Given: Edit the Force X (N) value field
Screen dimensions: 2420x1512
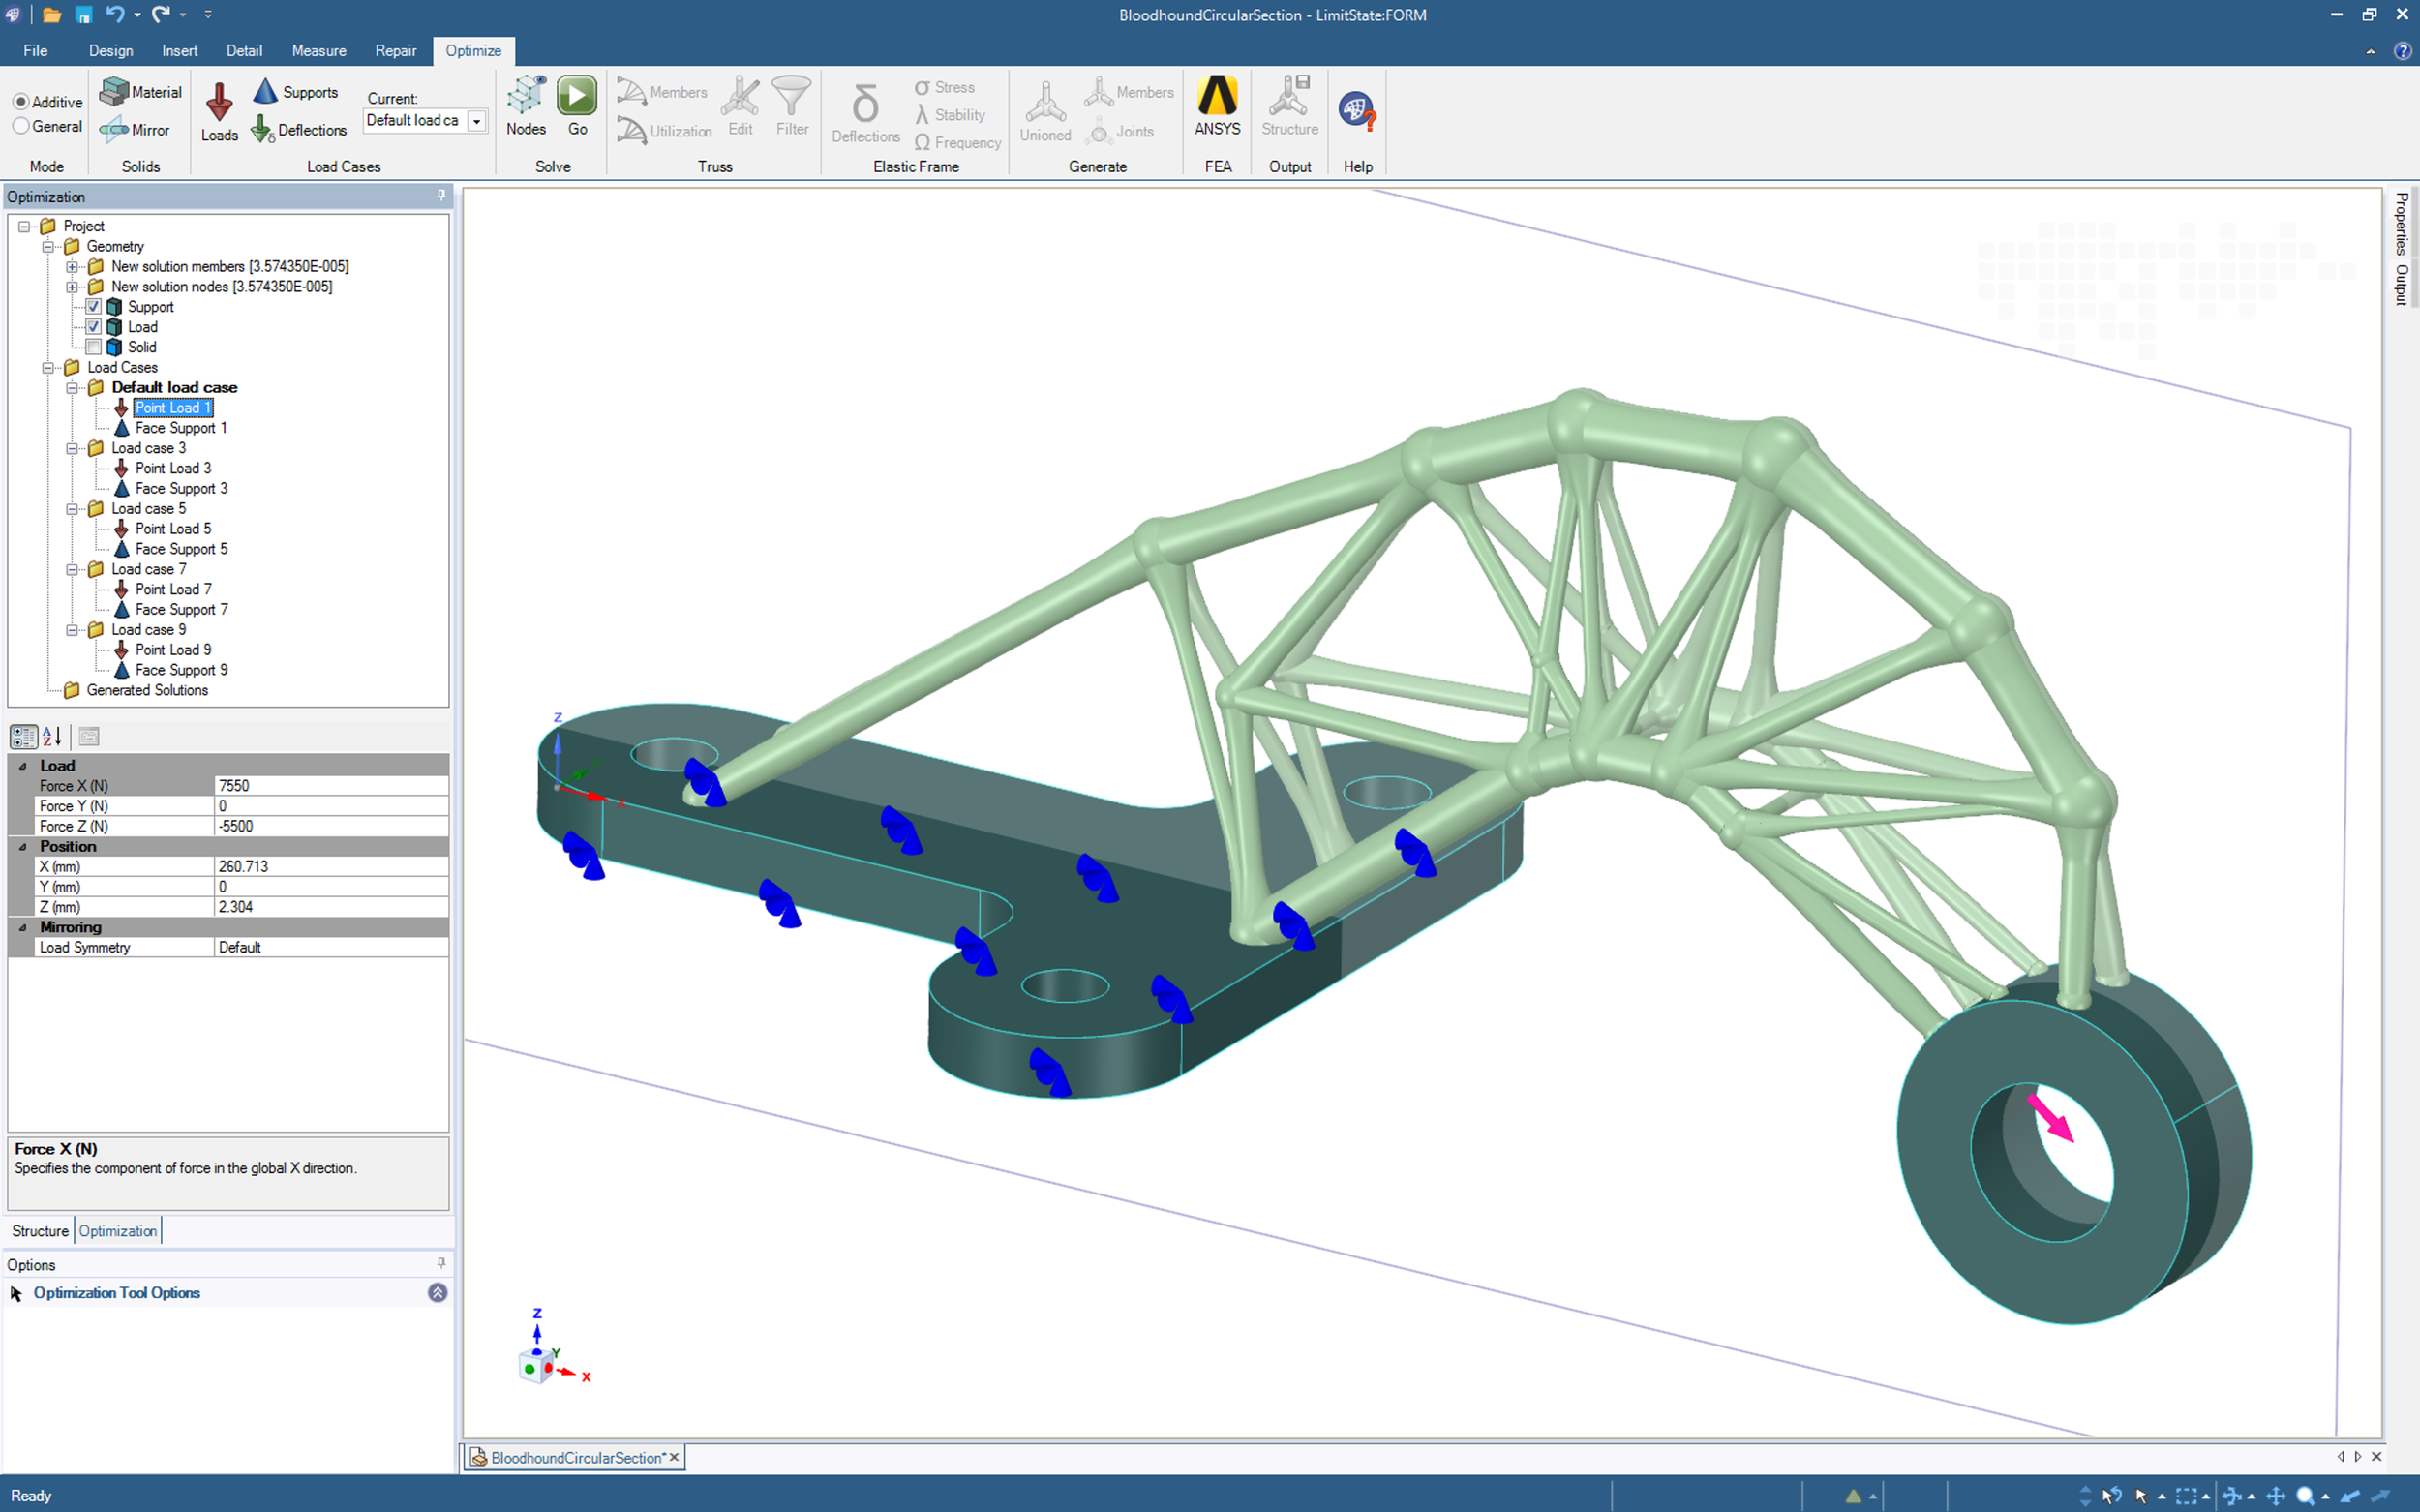Looking at the screenshot, I should coord(331,786).
